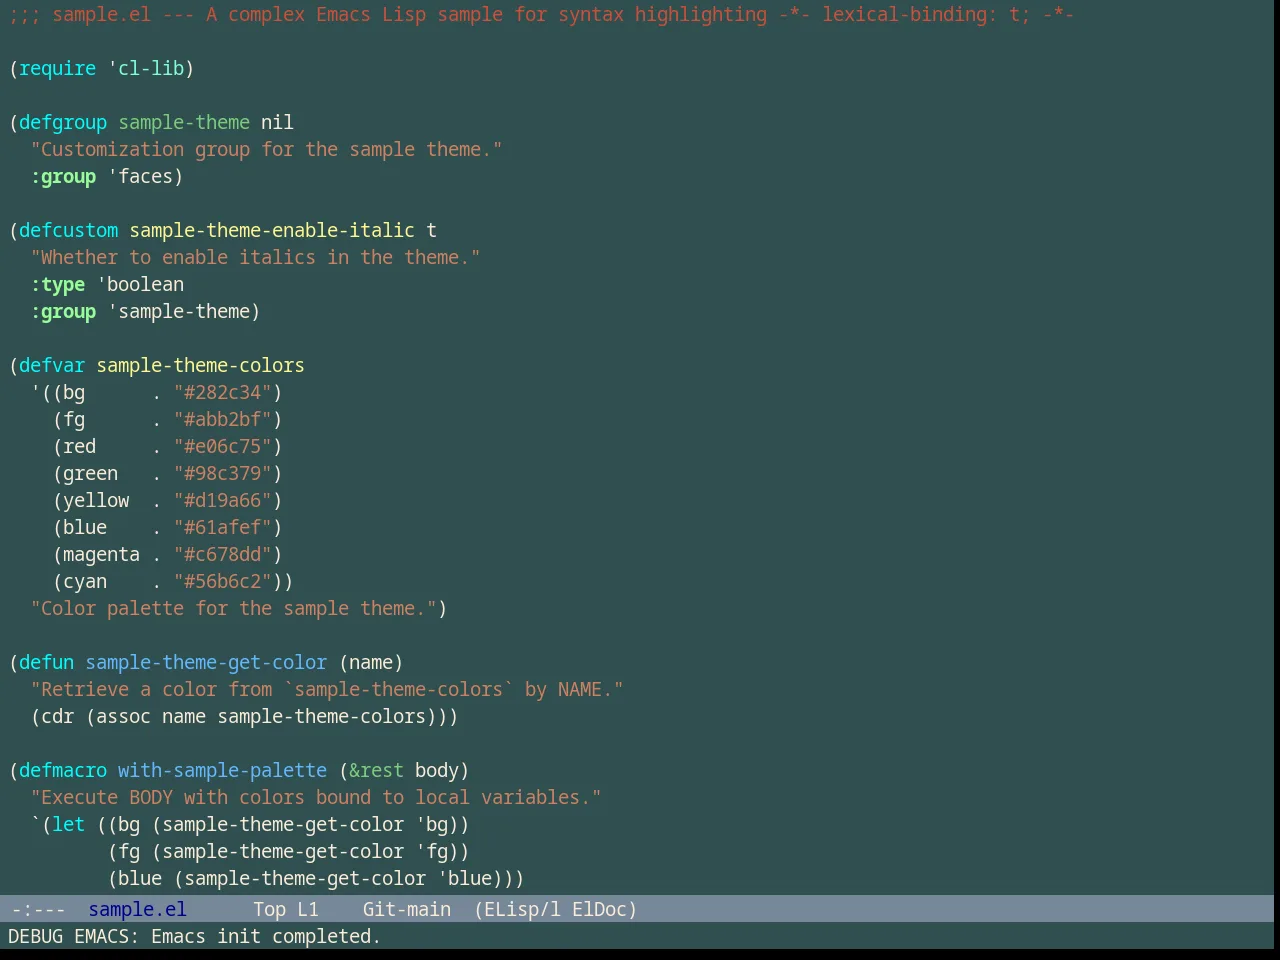1280x960 pixels.
Task: Click the ELisp/l major mode indicator
Action: 522,909
